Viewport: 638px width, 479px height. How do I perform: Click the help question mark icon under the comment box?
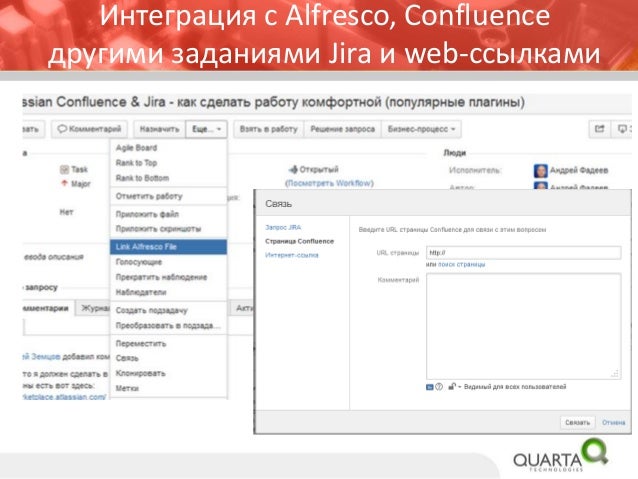pos(439,387)
